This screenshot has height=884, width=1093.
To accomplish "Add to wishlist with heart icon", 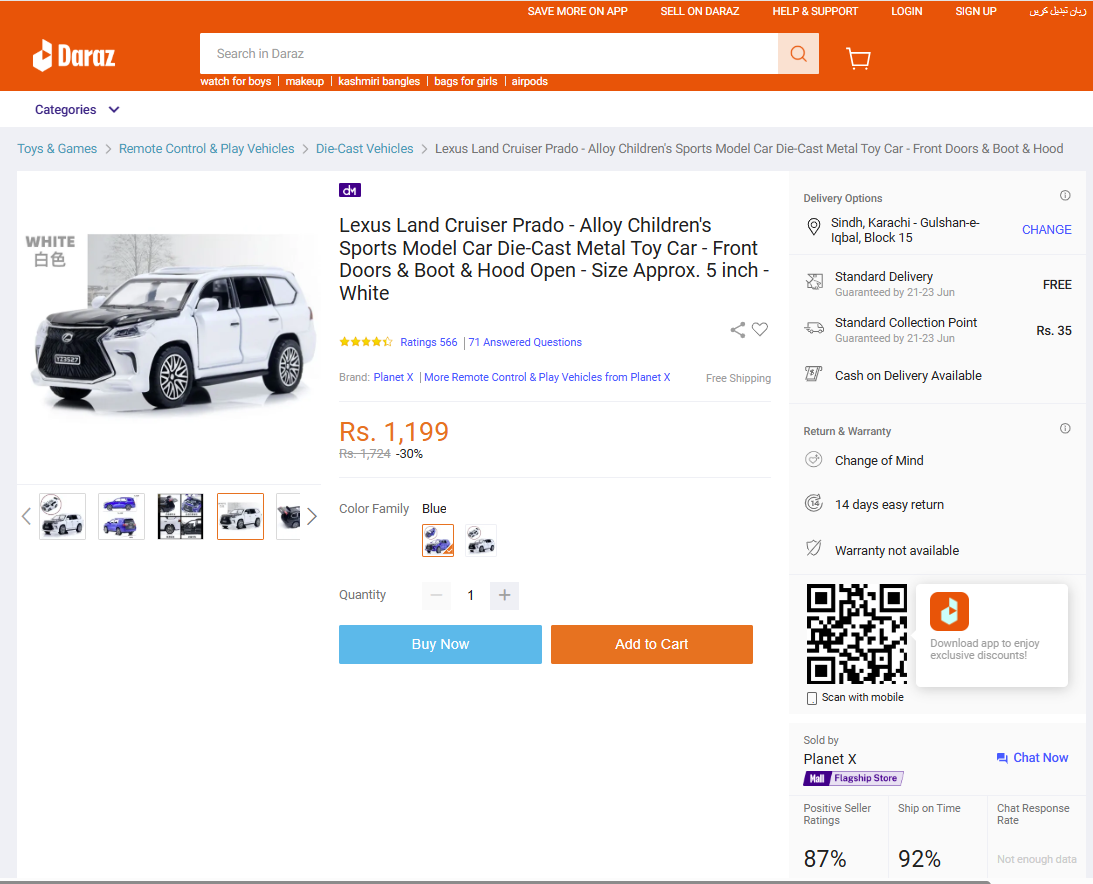I will [x=760, y=329].
